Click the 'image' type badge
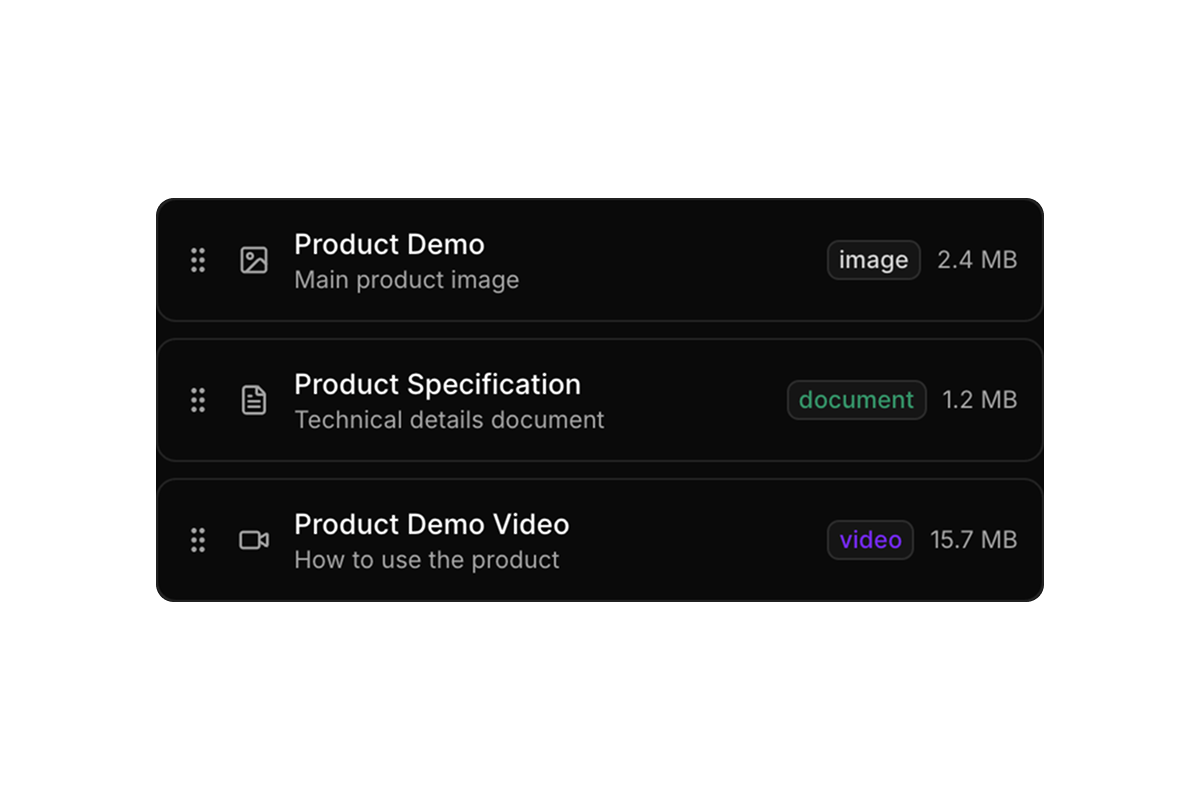Screen dimensions: 1200x800 [x=873, y=260]
